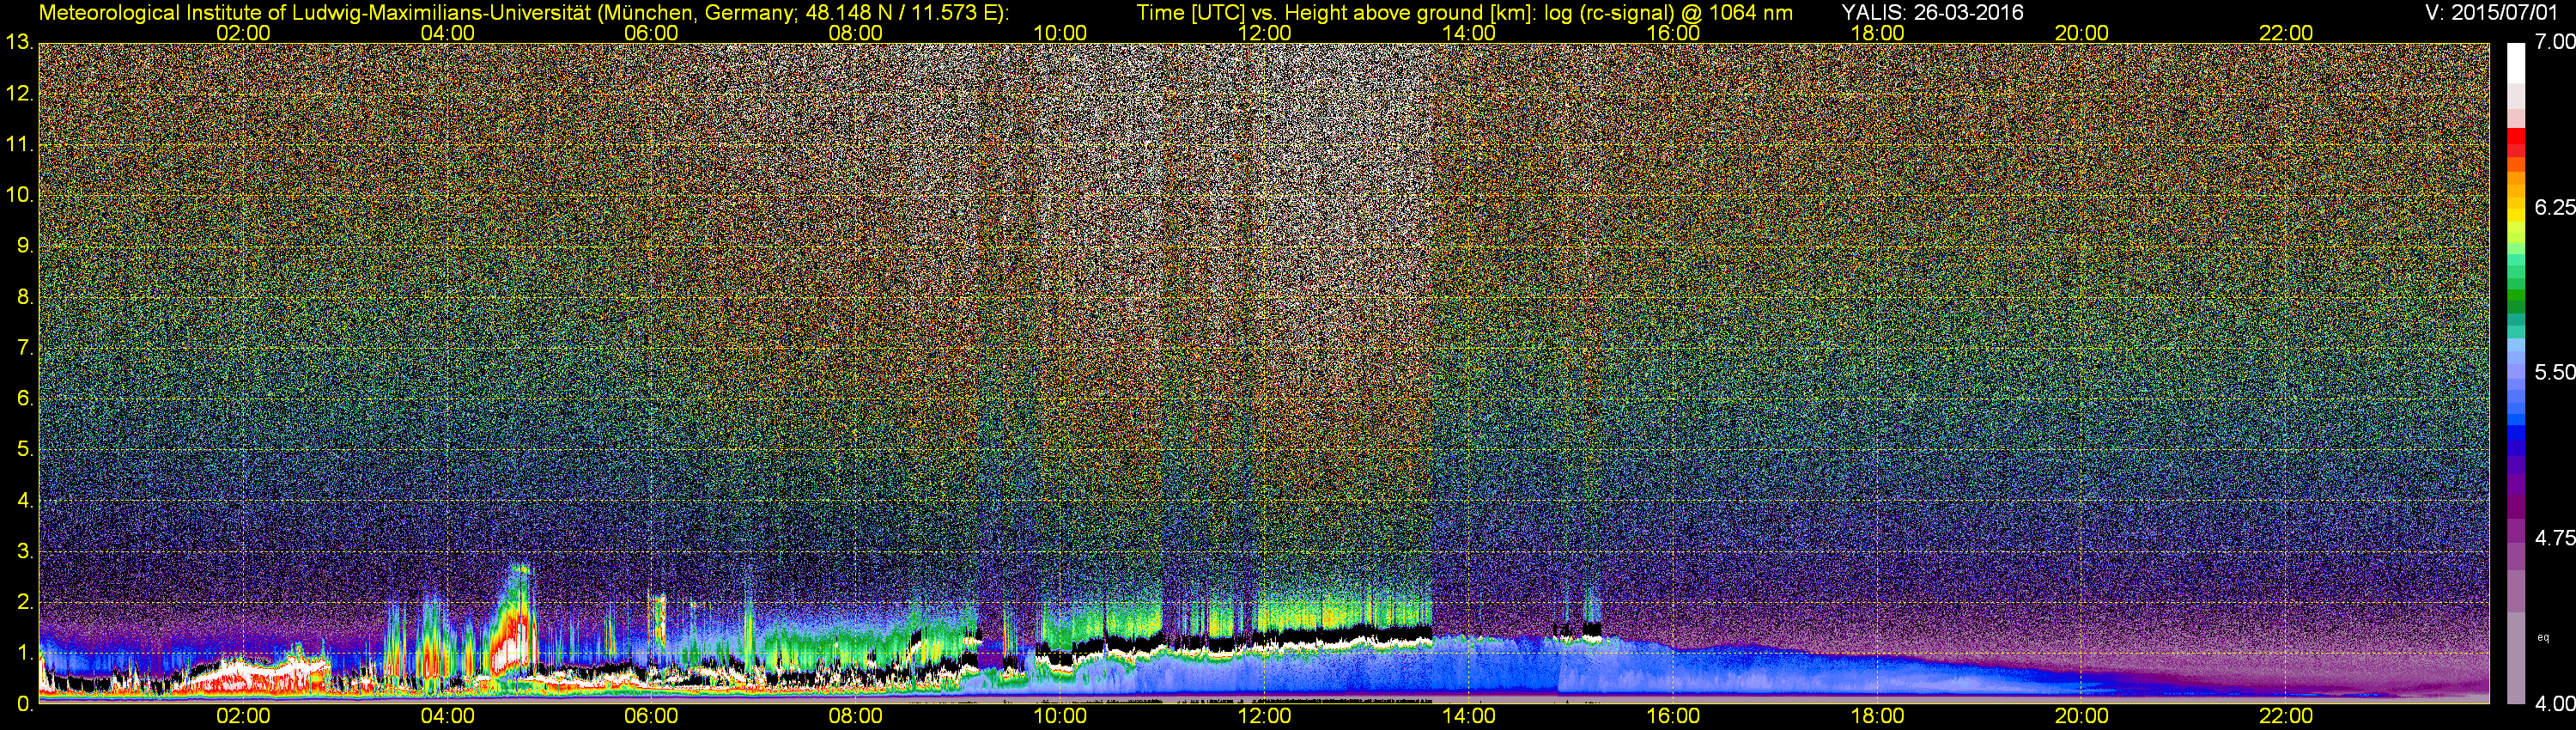Image resolution: width=2576 pixels, height=730 pixels.
Task: Click the 02:00 label on the upper time axis
Action: click(243, 33)
